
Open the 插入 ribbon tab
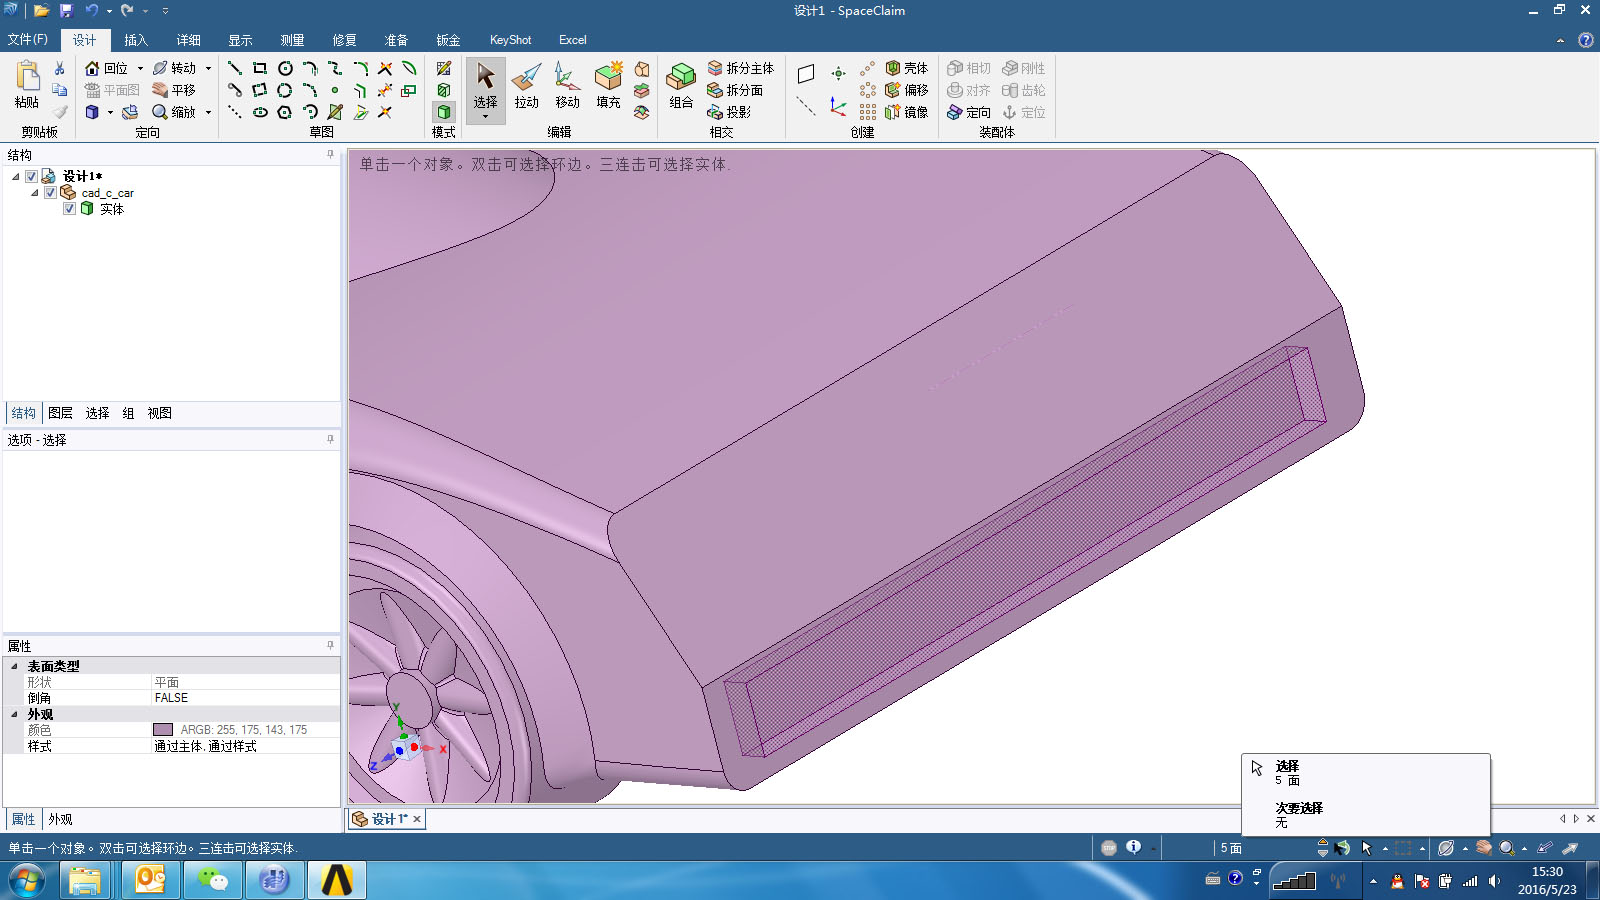pos(136,40)
